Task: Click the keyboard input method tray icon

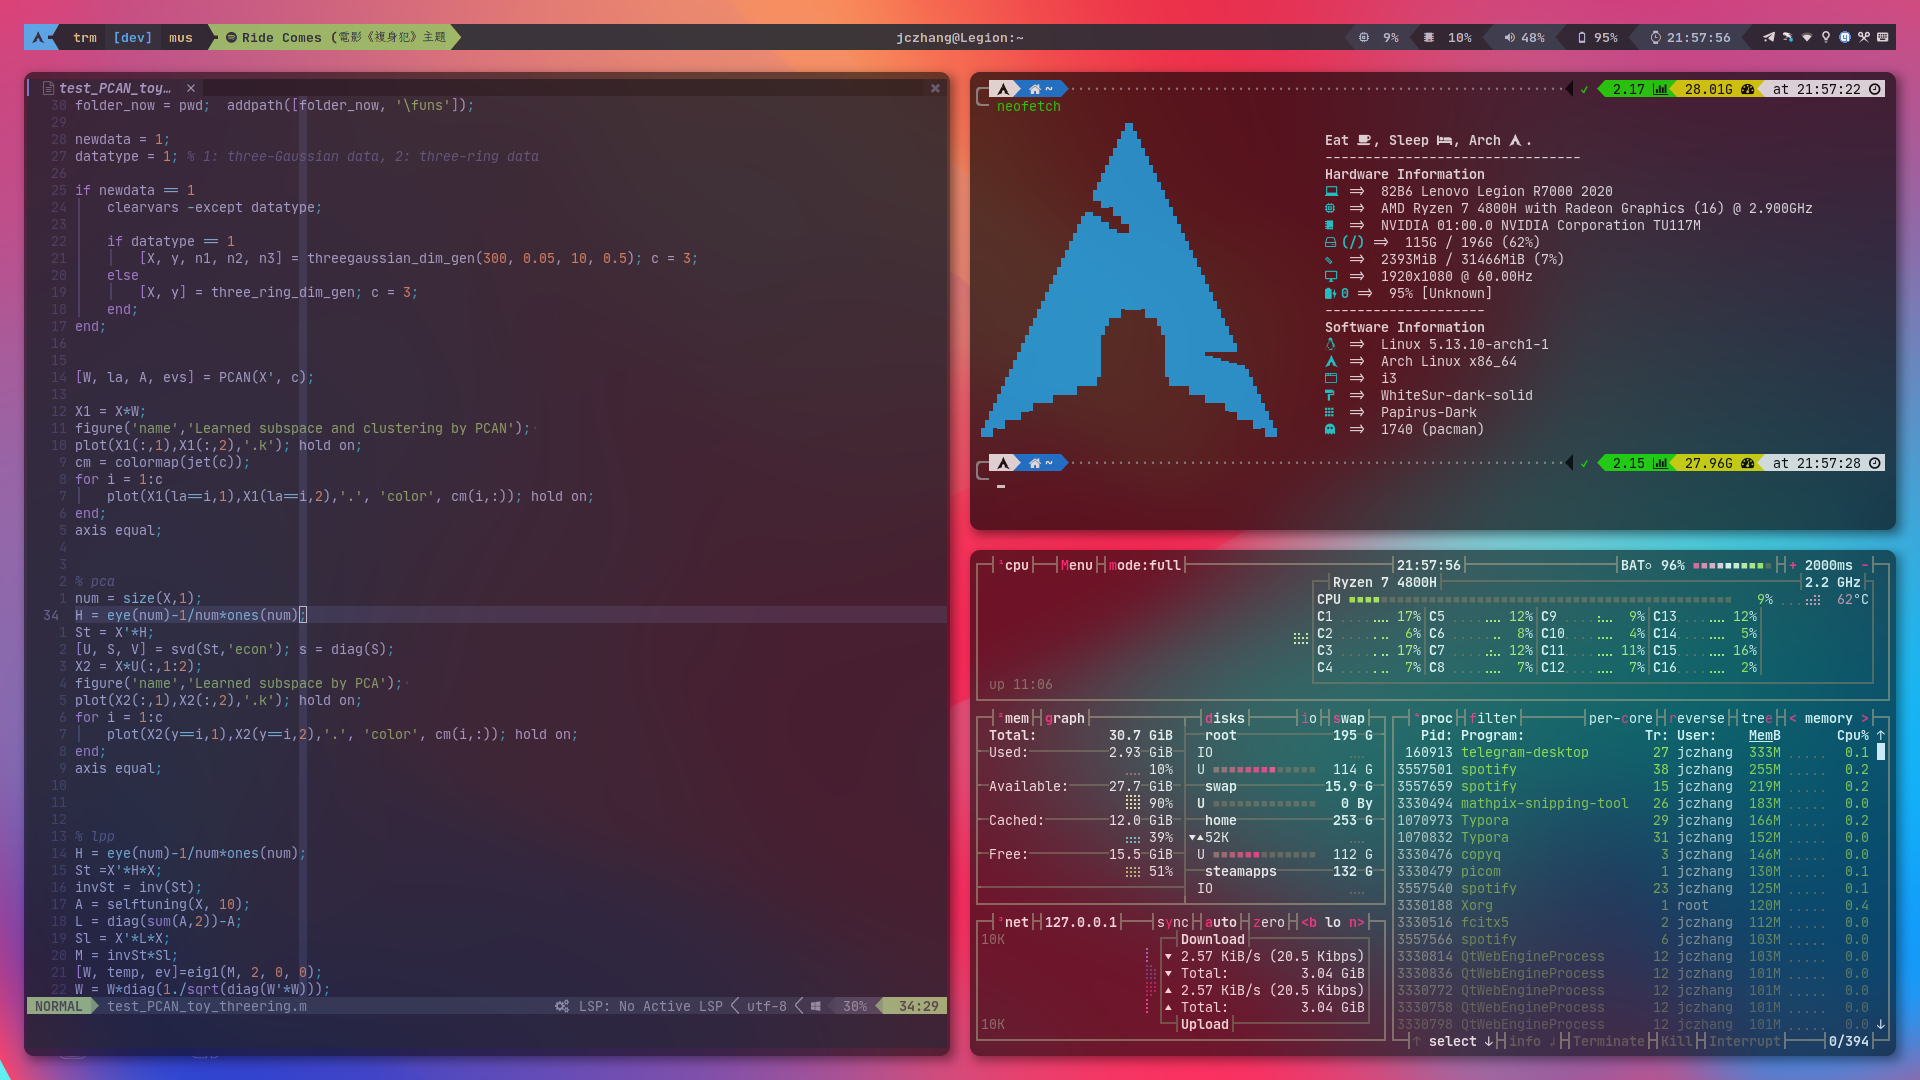Action: tap(1883, 37)
